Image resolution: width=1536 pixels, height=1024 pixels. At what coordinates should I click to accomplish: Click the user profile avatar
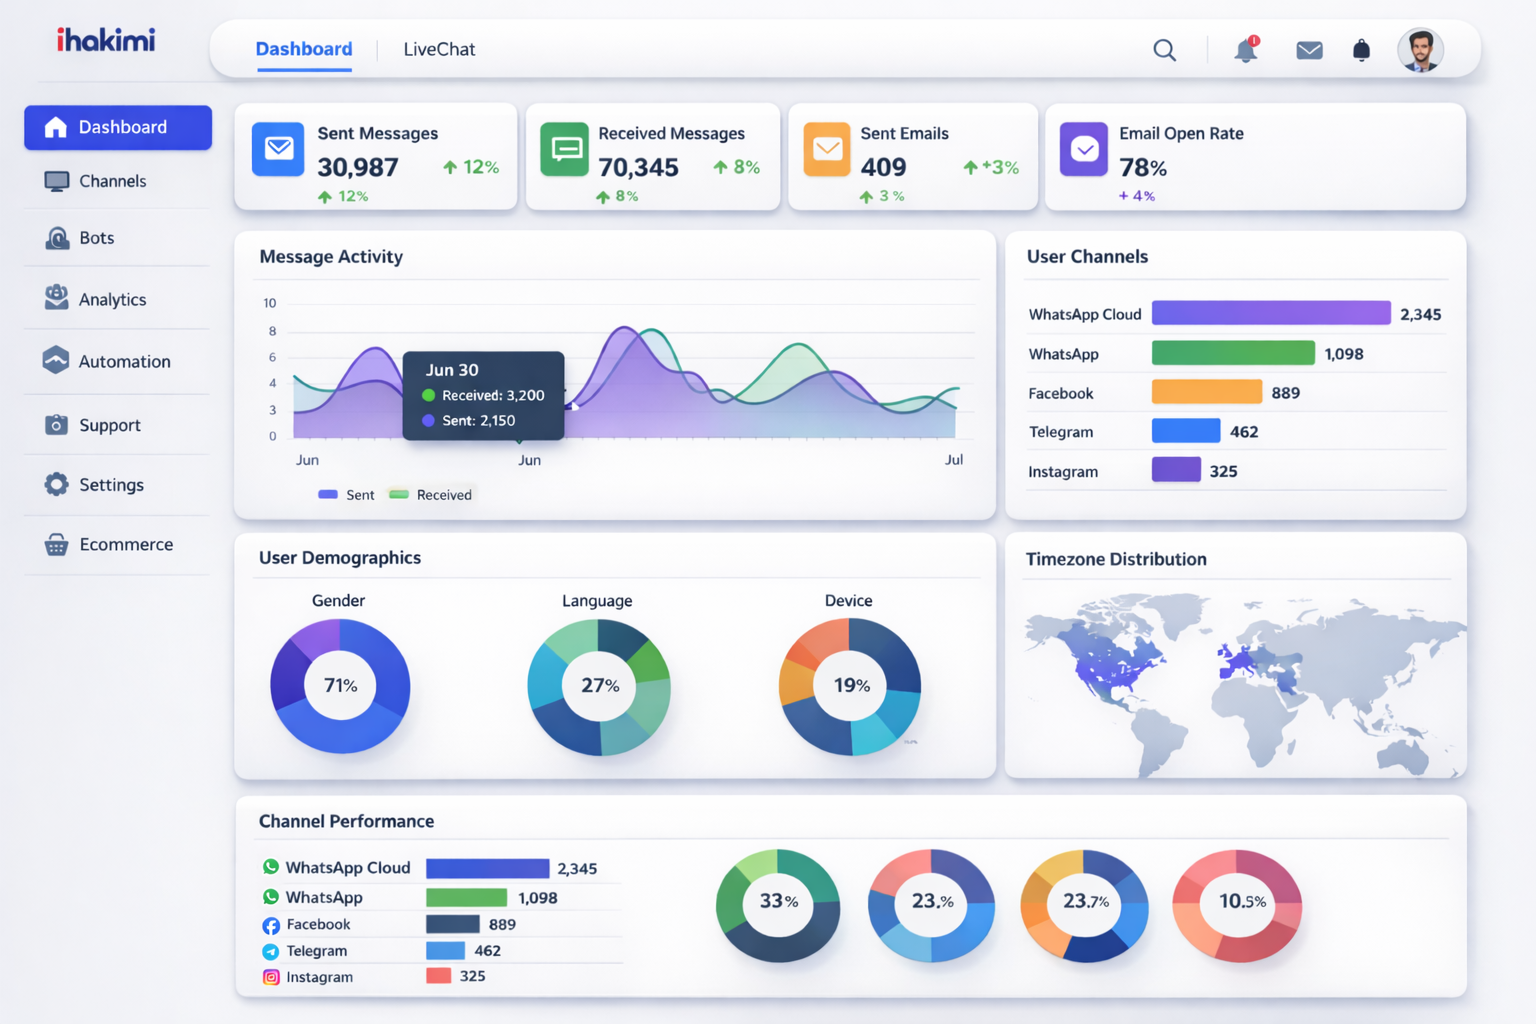pos(1420,50)
